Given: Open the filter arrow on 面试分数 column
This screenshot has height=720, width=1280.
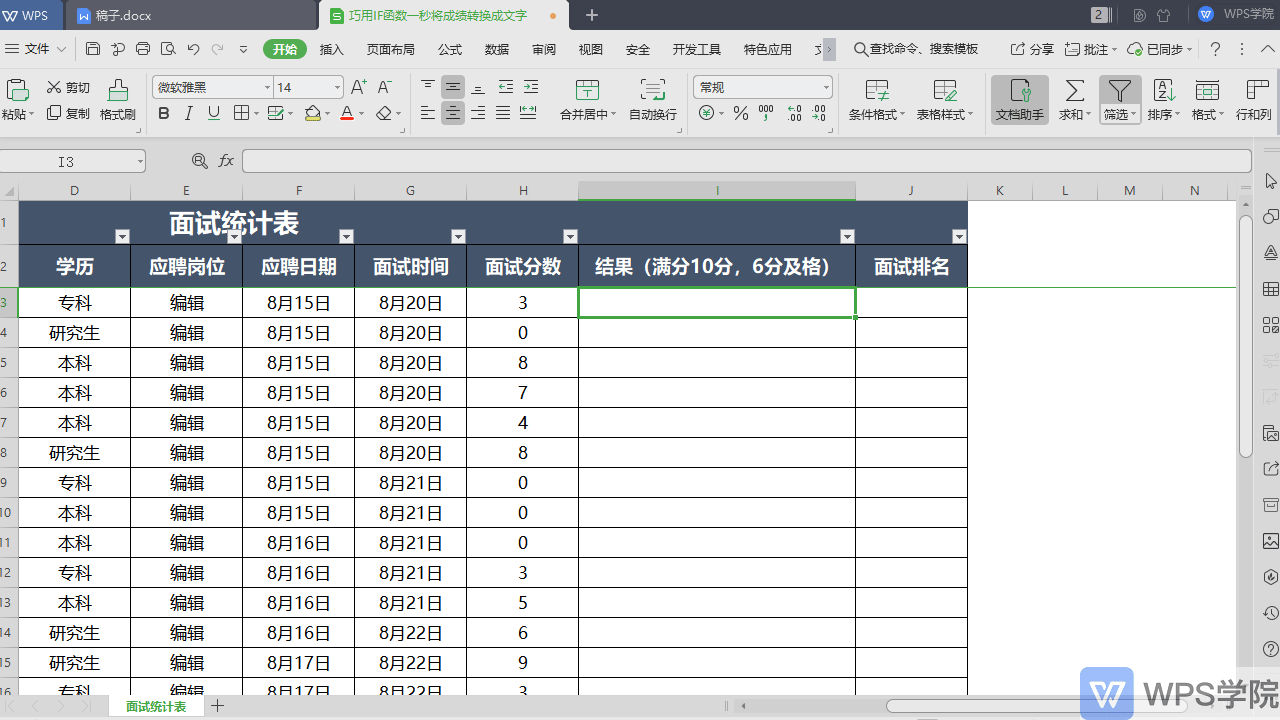Looking at the screenshot, I should tap(570, 236).
